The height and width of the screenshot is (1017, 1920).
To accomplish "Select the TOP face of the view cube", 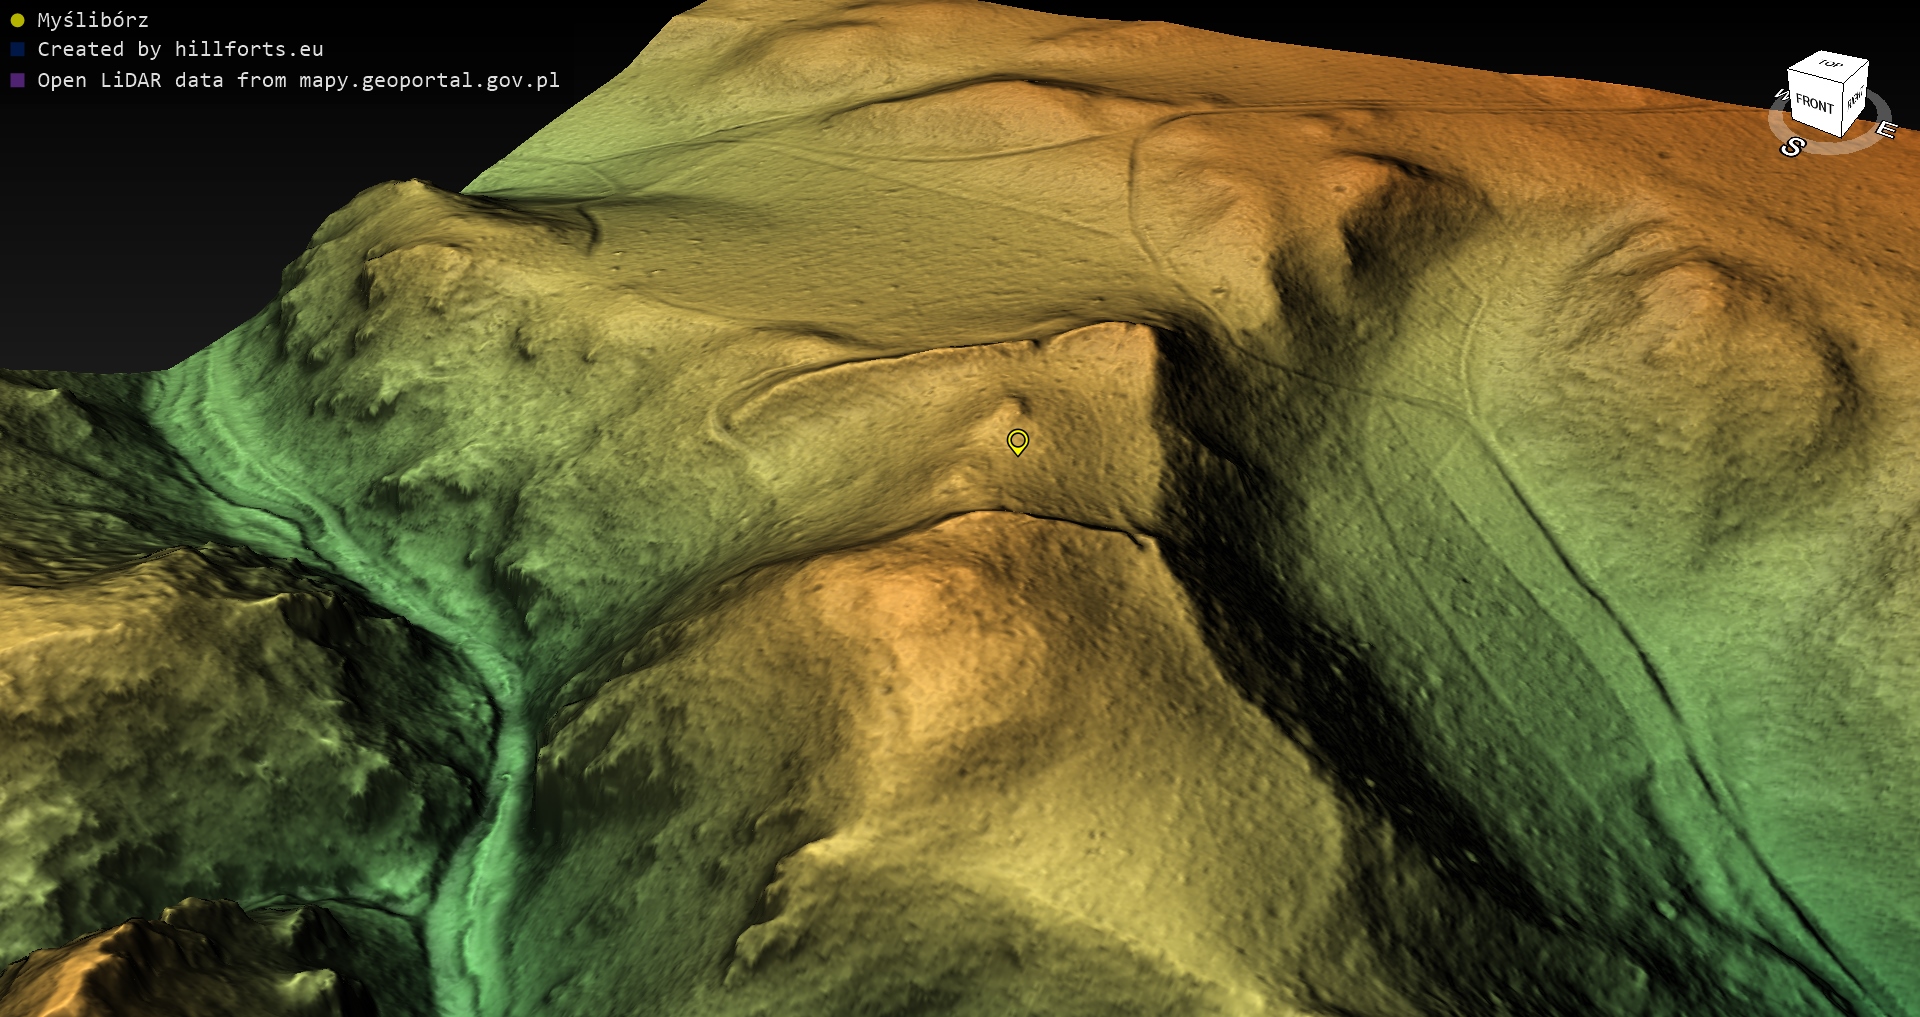I will click(x=1830, y=64).
